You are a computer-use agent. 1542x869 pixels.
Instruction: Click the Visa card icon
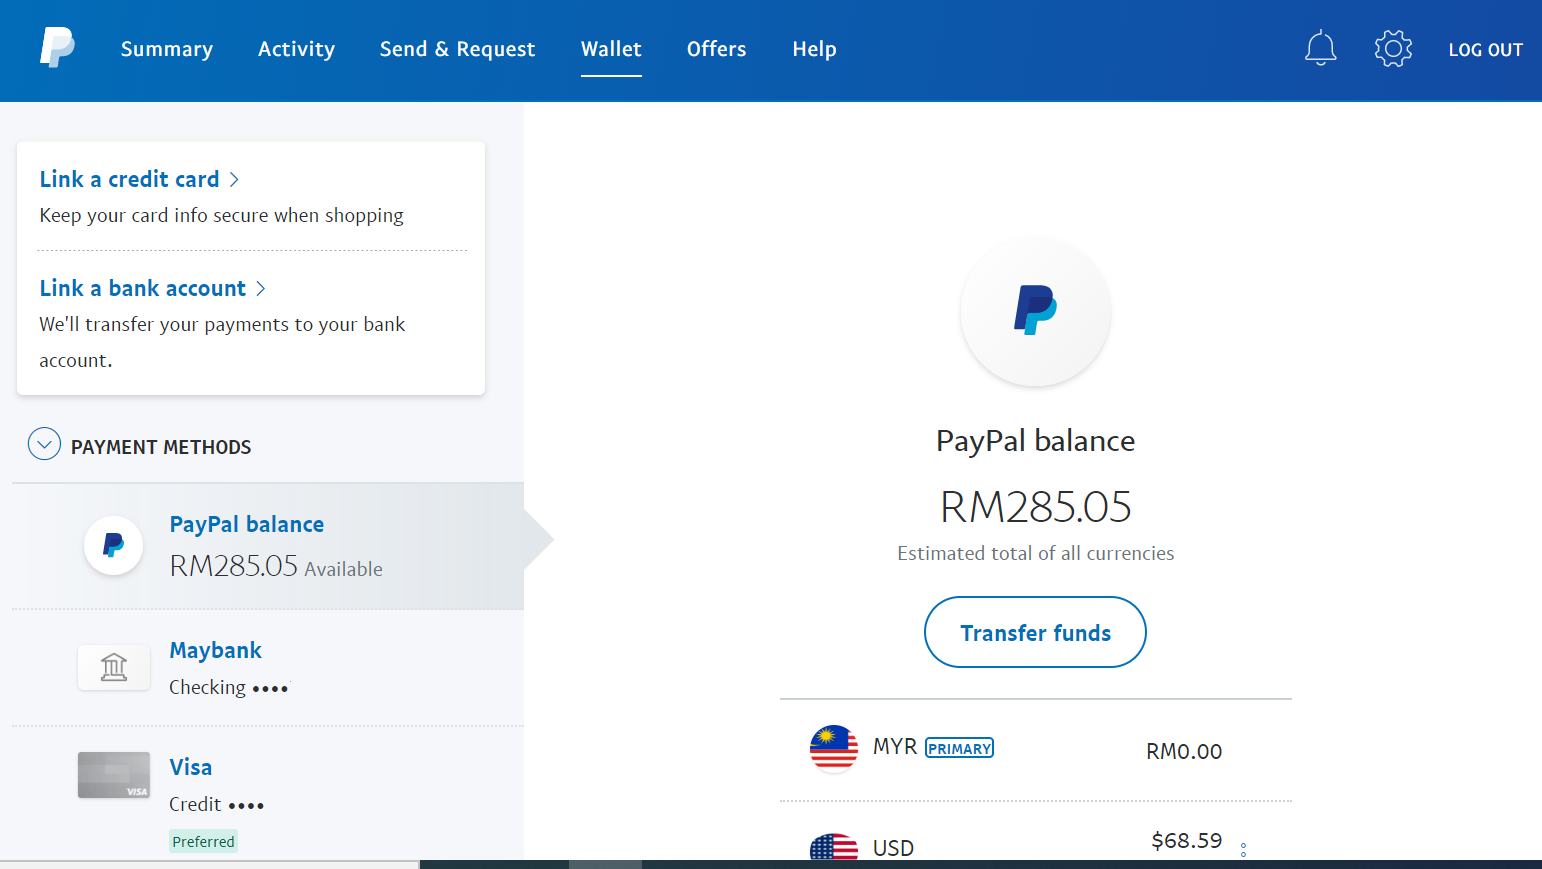(113, 775)
